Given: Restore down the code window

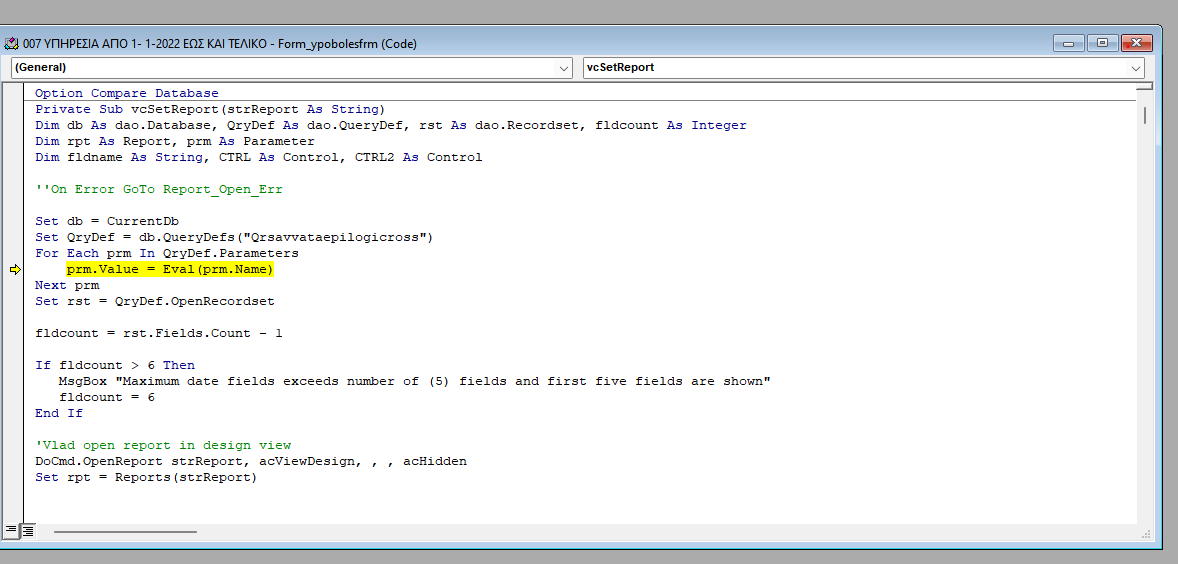Looking at the screenshot, I should point(1102,44).
